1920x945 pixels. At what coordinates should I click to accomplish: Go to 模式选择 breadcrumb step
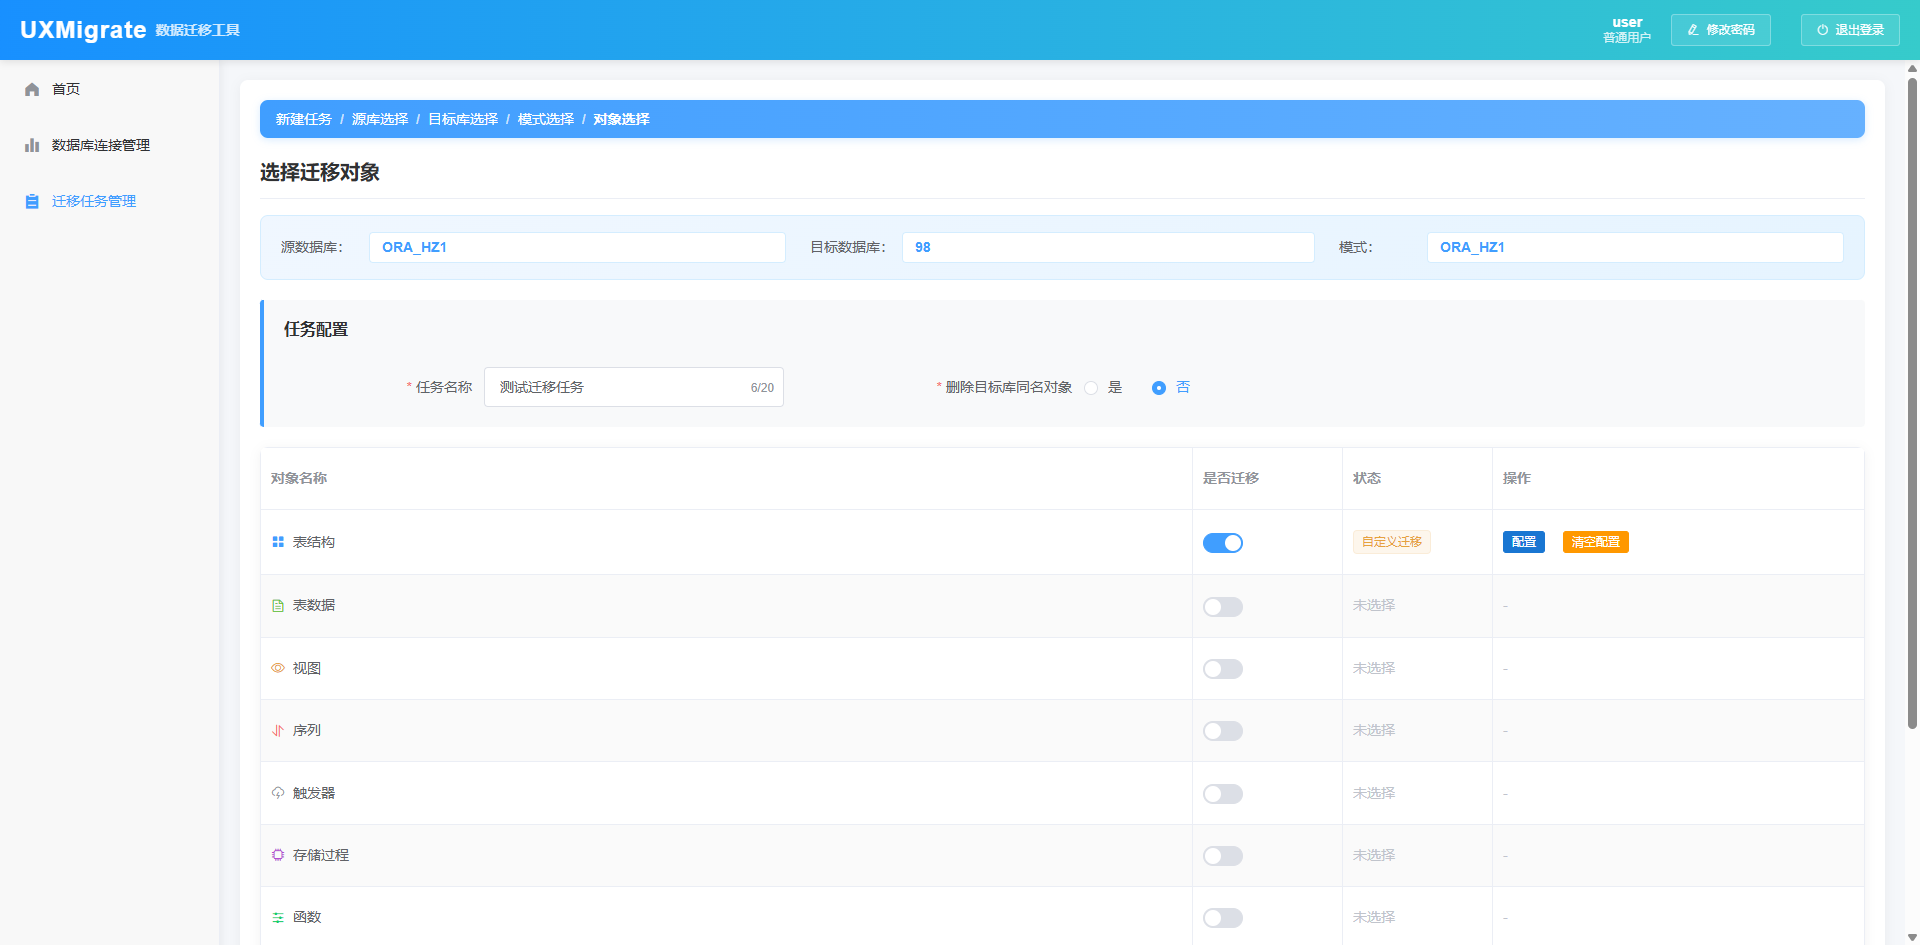coord(546,119)
